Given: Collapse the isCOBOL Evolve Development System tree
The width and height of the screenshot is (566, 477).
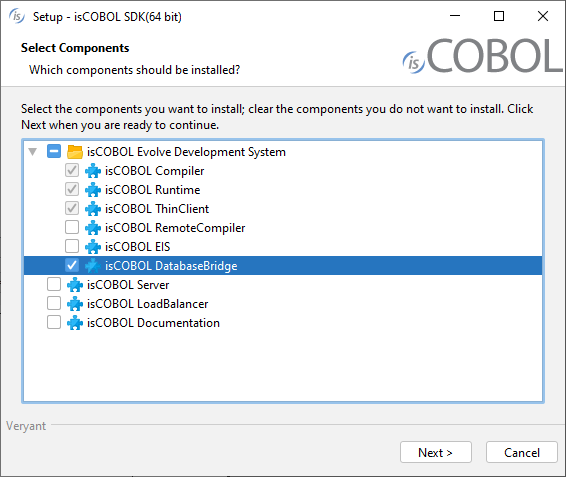Looking at the screenshot, I should click(33, 152).
